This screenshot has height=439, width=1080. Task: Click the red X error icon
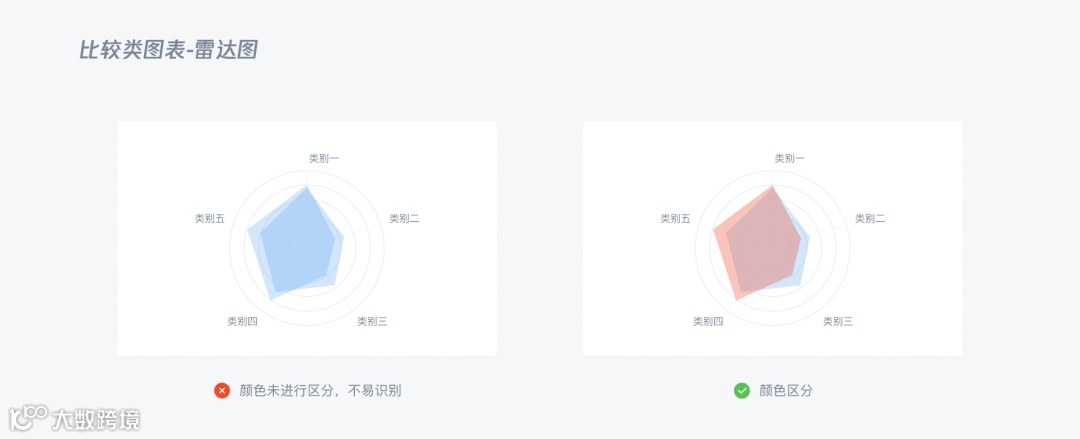[222, 391]
